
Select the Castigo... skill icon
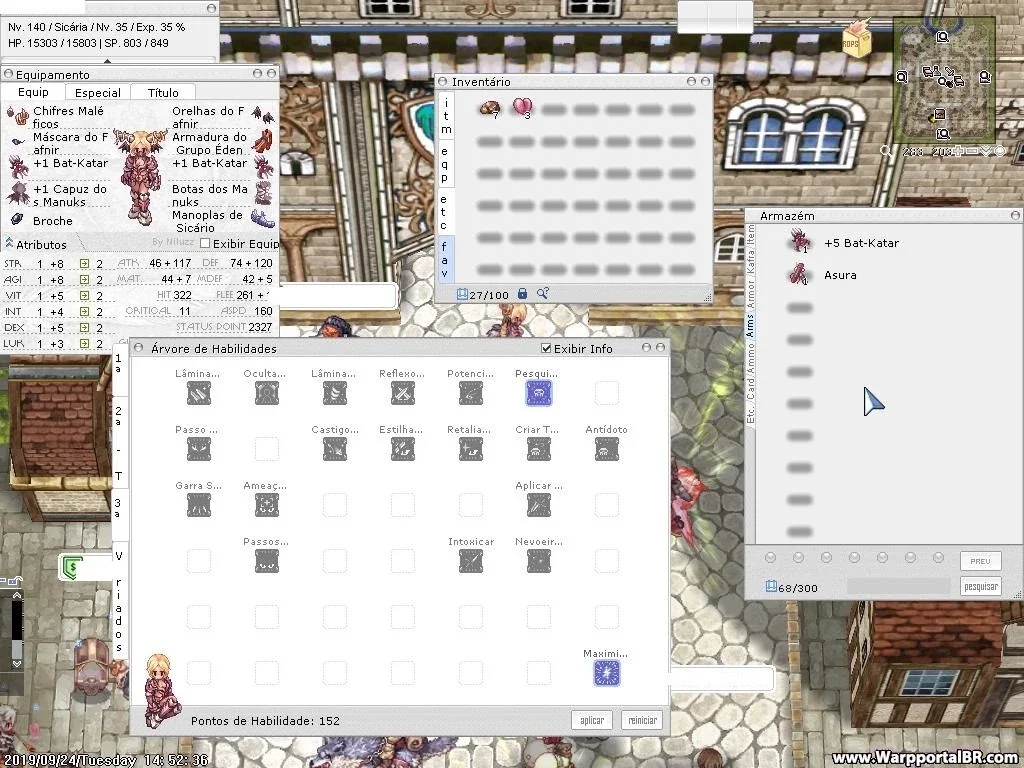tap(335, 449)
